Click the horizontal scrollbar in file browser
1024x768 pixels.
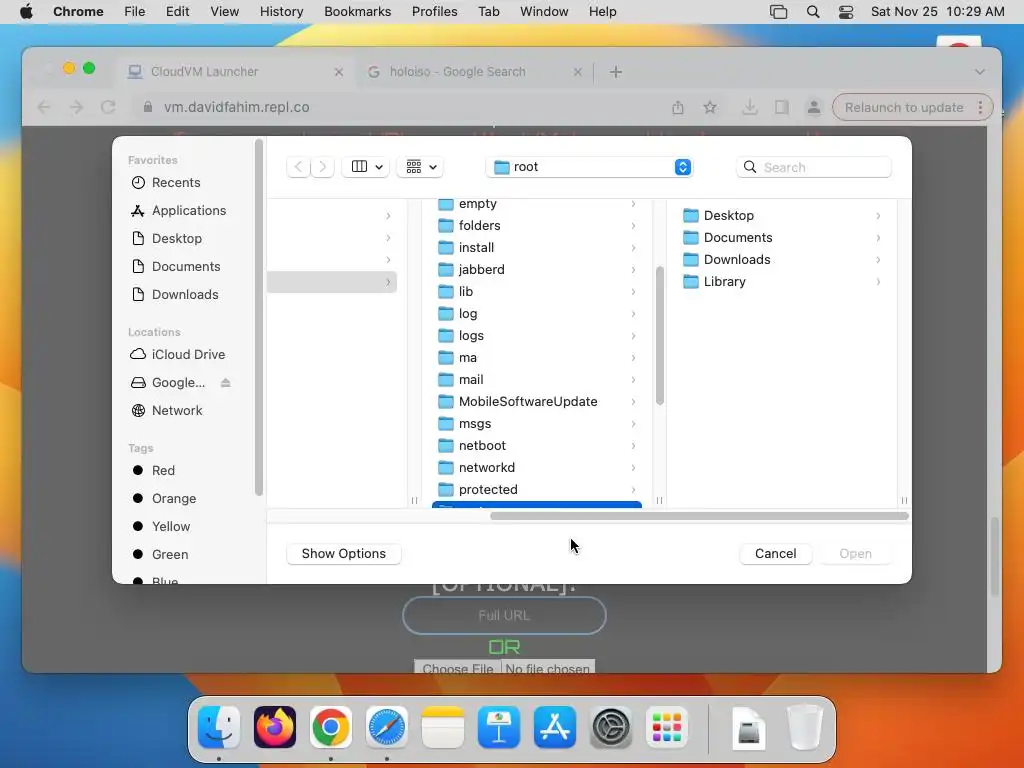click(x=699, y=516)
